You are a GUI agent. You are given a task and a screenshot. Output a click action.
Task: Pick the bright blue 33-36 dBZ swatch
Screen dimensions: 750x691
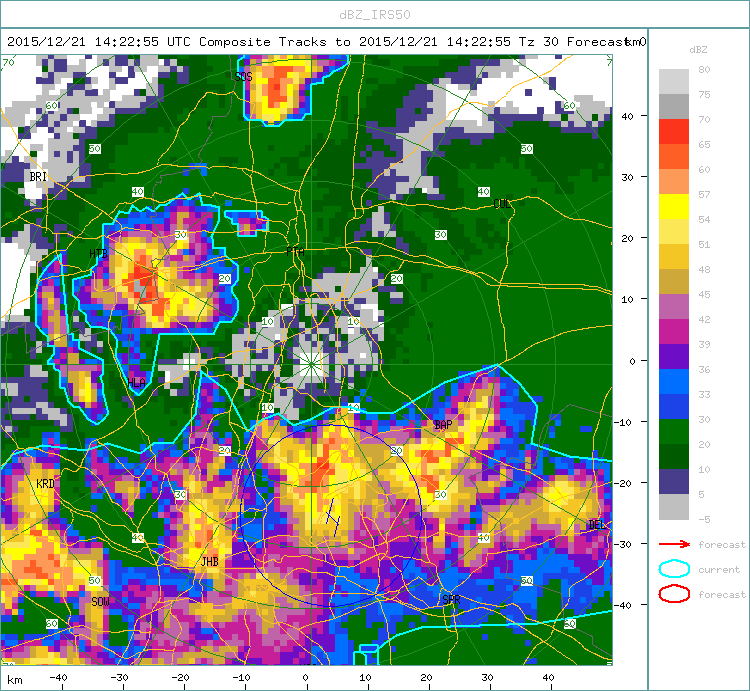point(673,382)
